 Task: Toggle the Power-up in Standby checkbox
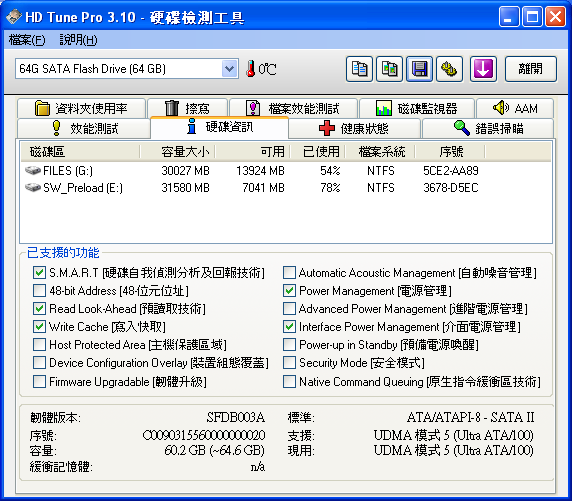click(289, 344)
